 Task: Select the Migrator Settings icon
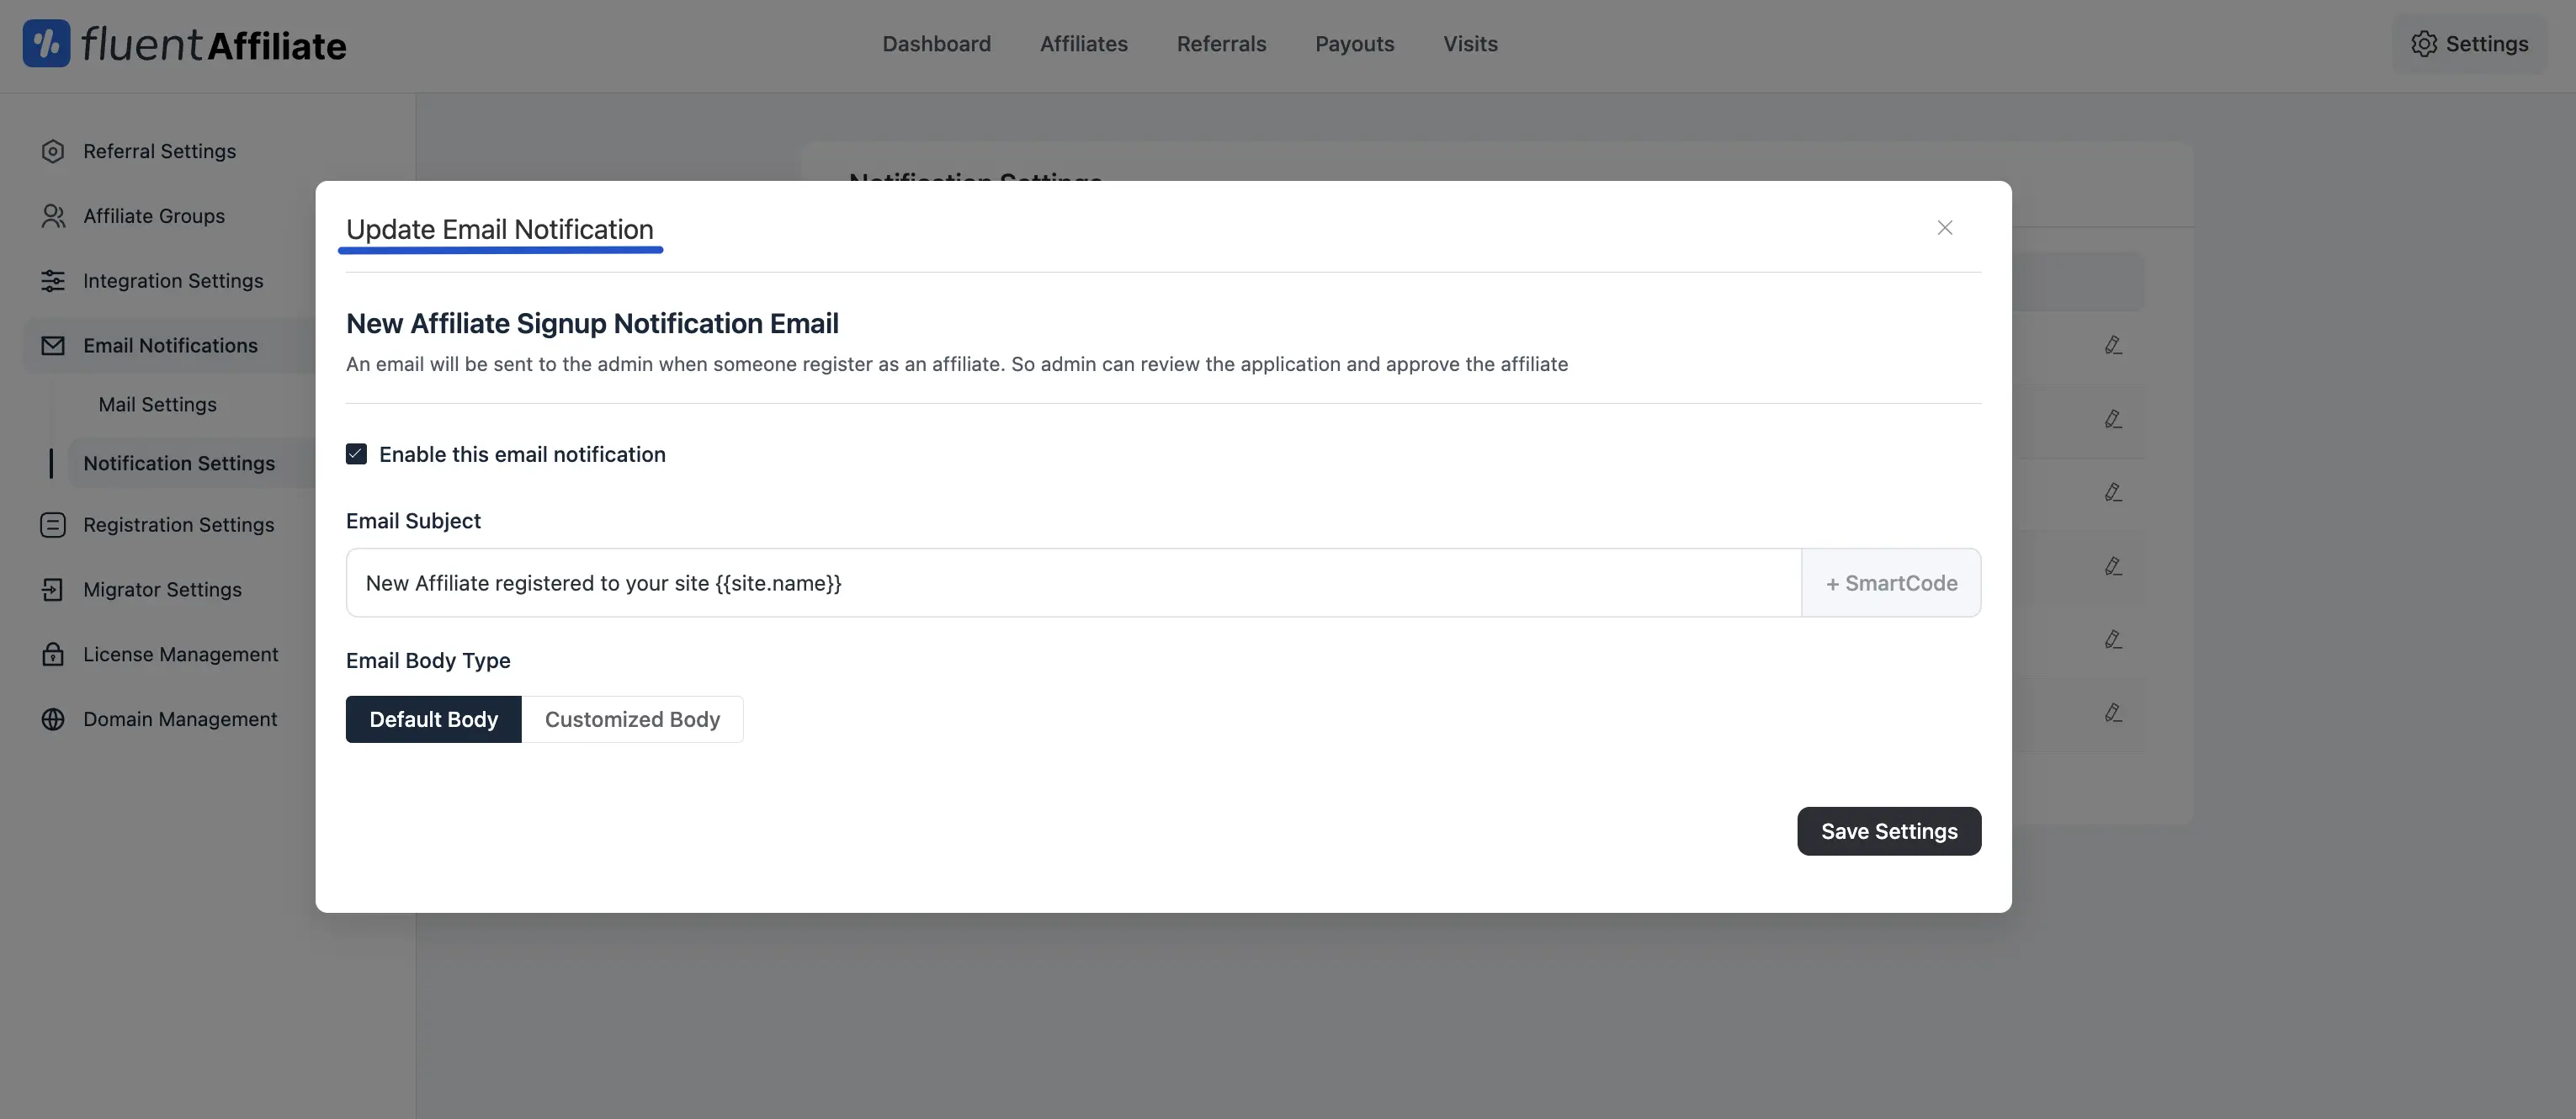[x=53, y=589]
